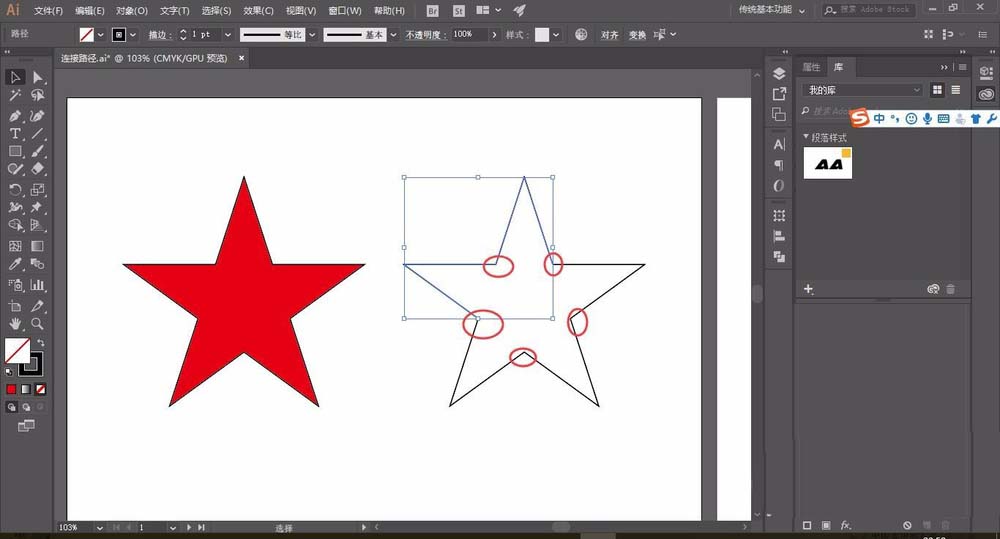1000x539 pixels.
Task: Switch library to list view
Action: 958,90
